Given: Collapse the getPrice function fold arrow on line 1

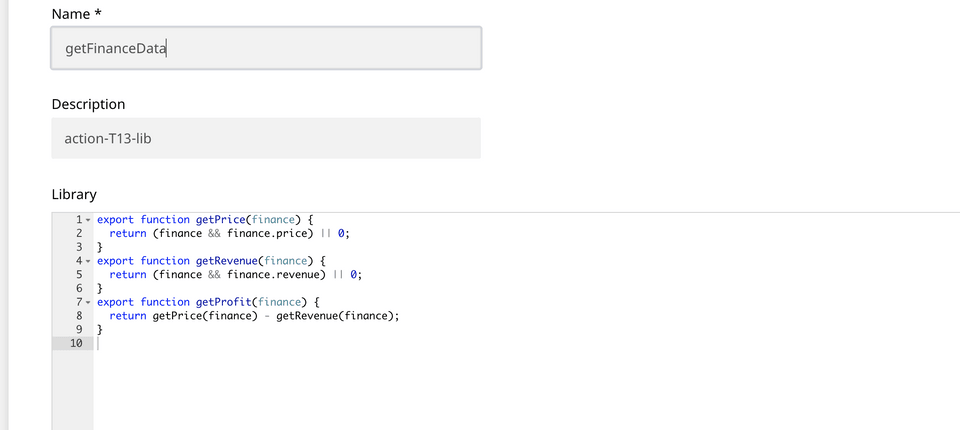Looking at the screenshot, I should [x=88, y=219].
